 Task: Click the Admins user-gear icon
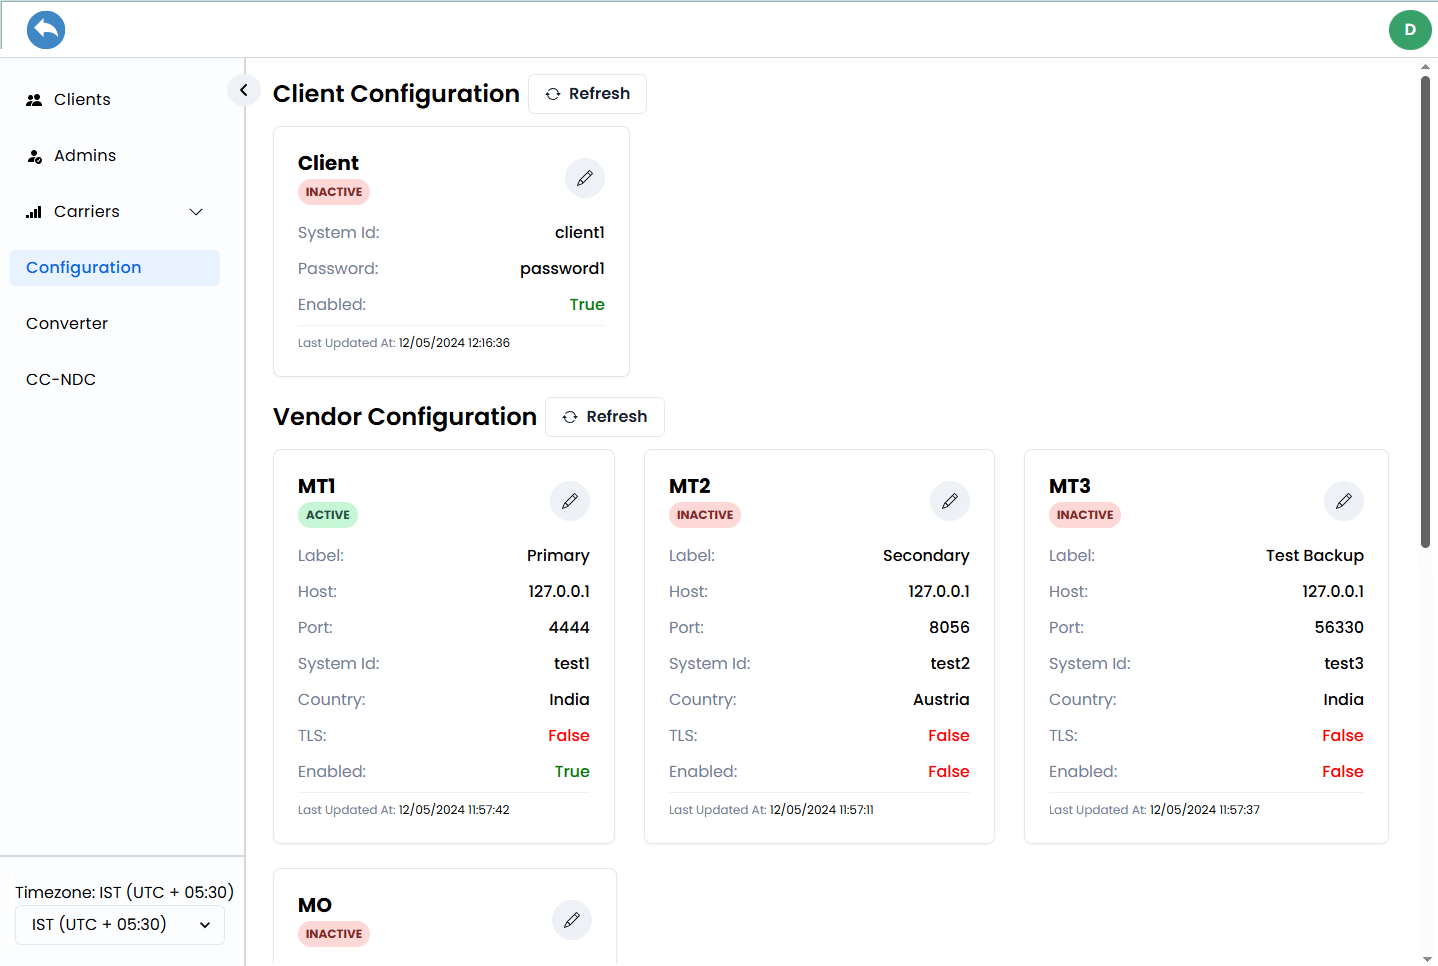pyautogui.click(x=35, y=156)
